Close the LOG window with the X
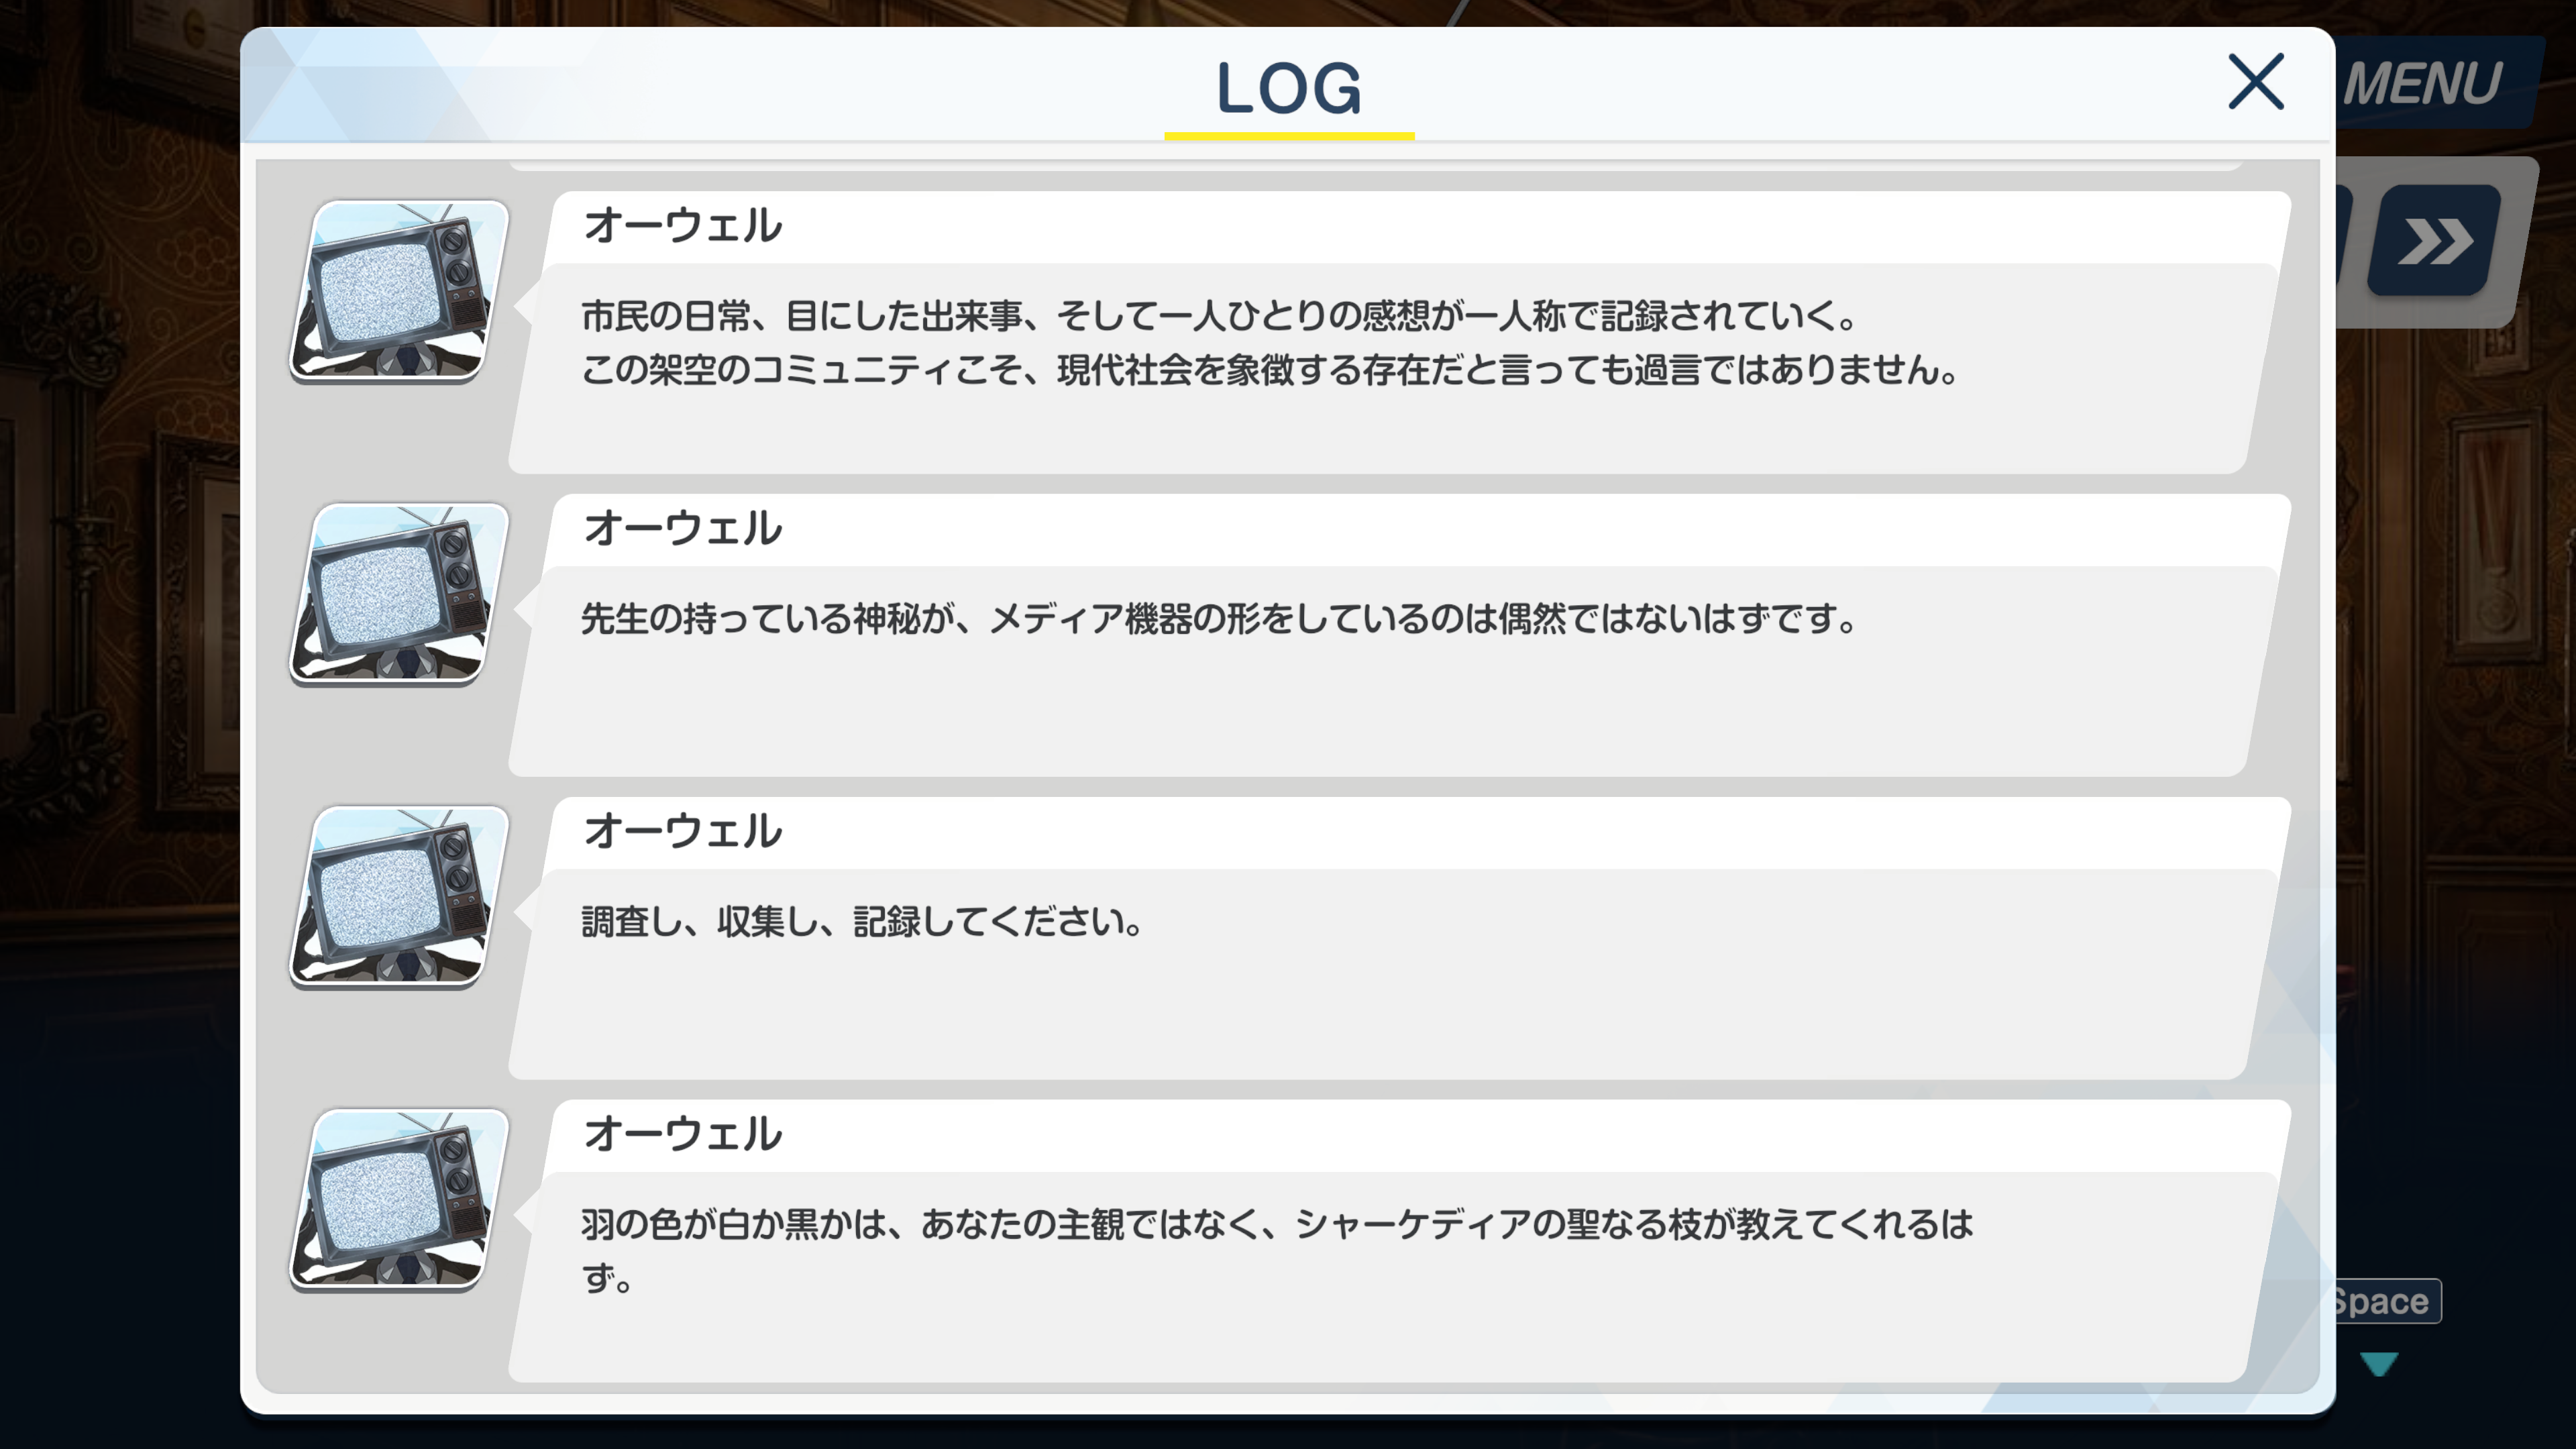The height and width of the screenshot is (1449, 2576). pyautogui.click(x=2256, y=82)
